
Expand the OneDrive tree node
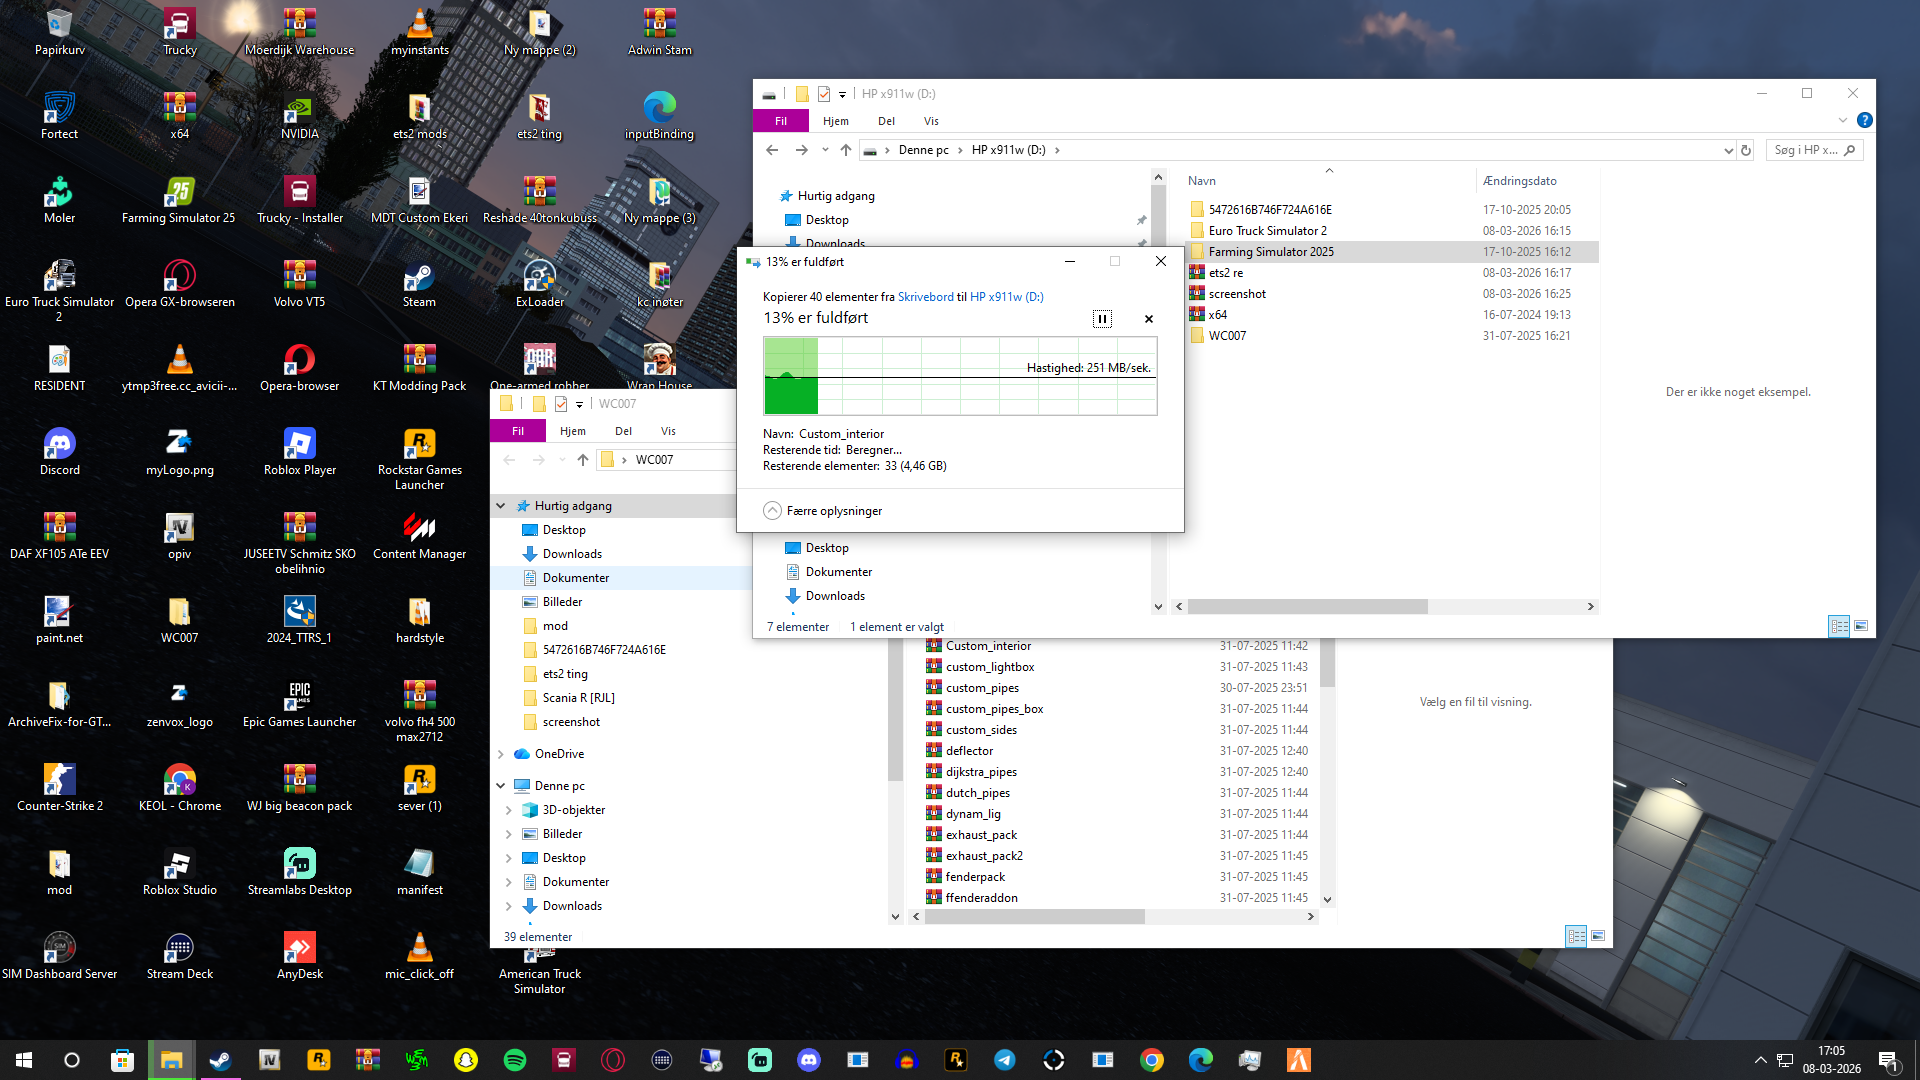[x=501, y=754]
